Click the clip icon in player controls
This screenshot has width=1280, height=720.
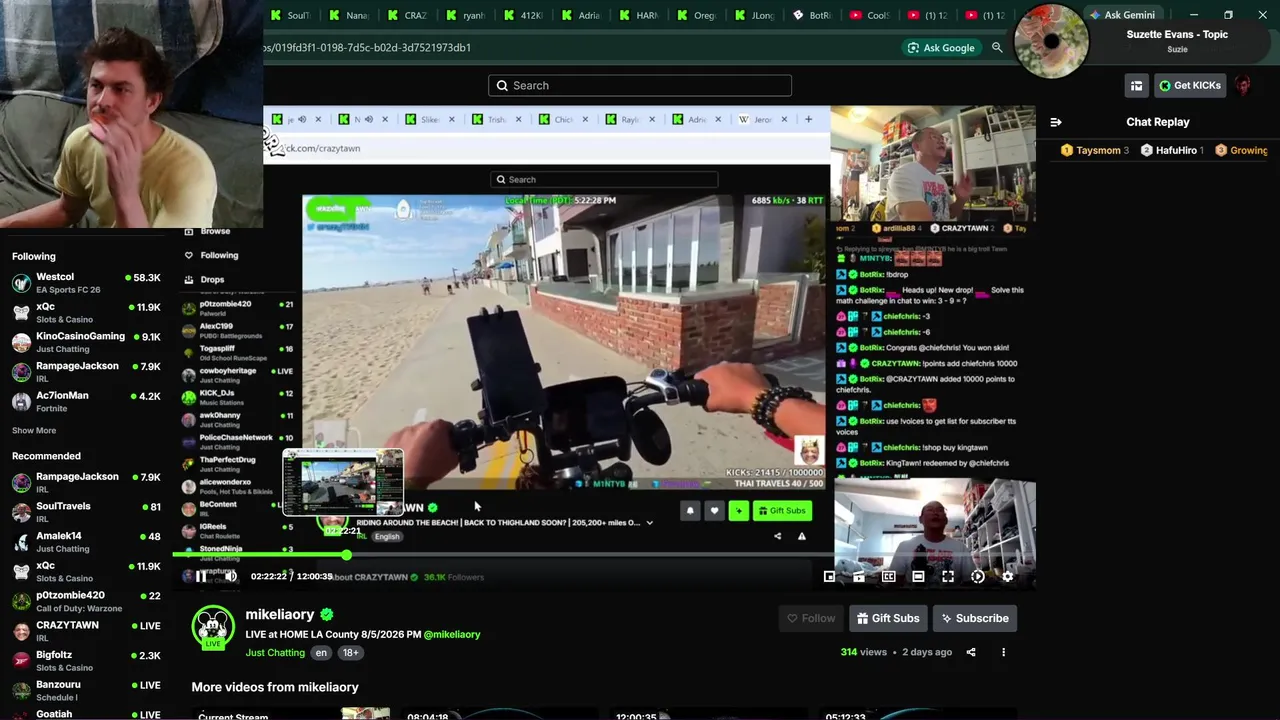pyautogui.click(x=859, y=576)
